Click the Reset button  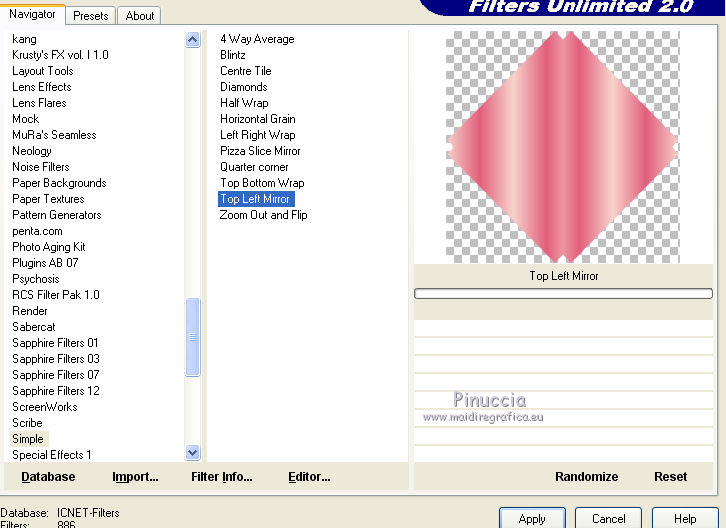coord(670,477)
